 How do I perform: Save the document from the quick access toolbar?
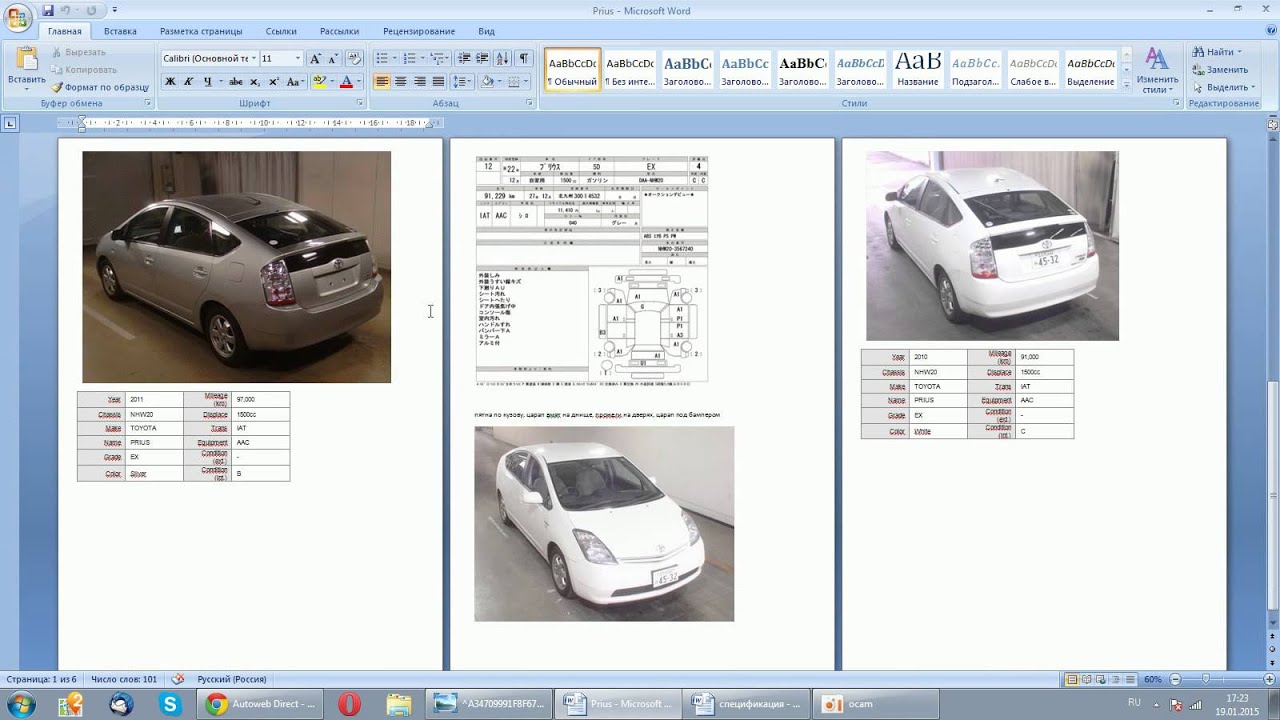click(x=48, y=10)
